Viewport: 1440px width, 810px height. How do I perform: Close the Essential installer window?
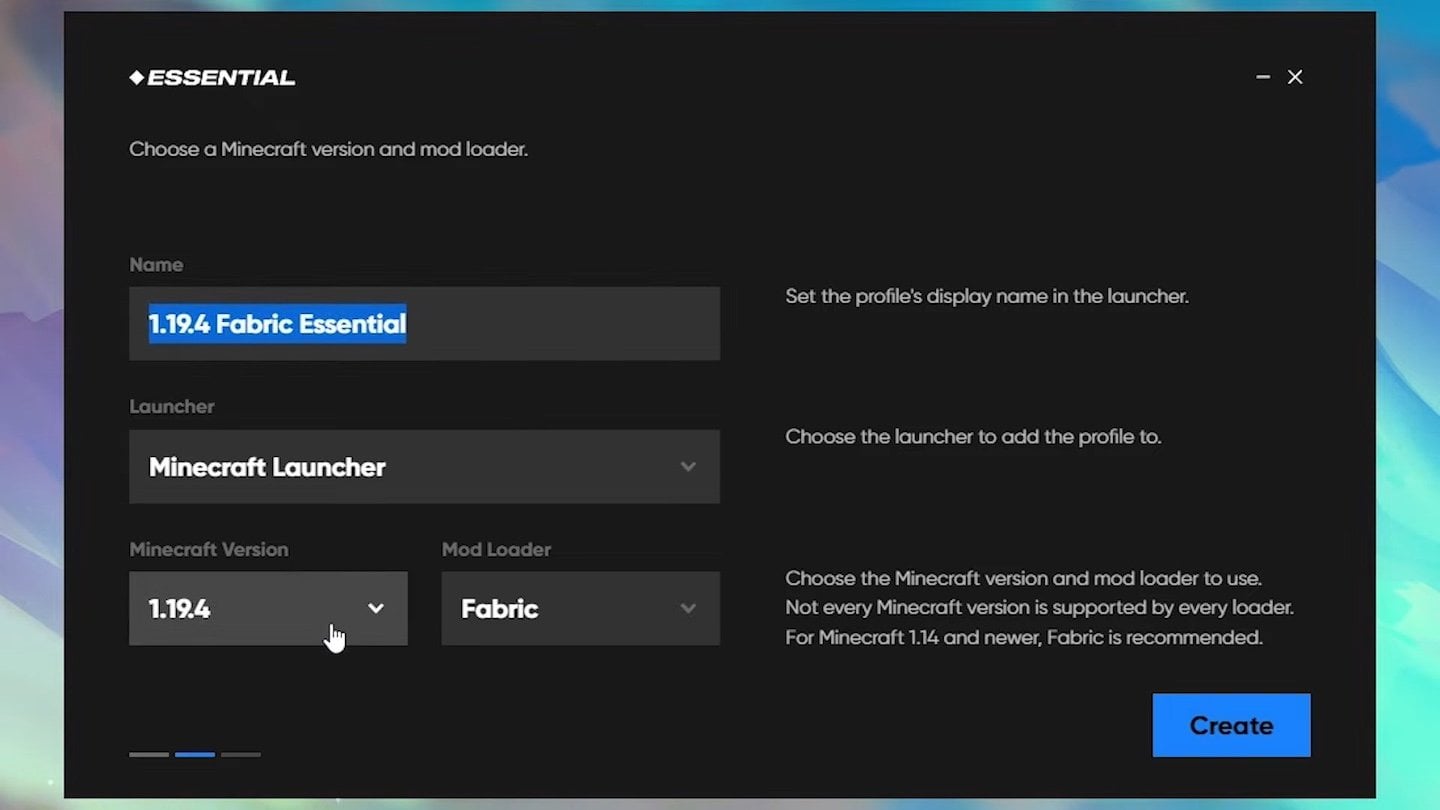(x=1295, y=77)
